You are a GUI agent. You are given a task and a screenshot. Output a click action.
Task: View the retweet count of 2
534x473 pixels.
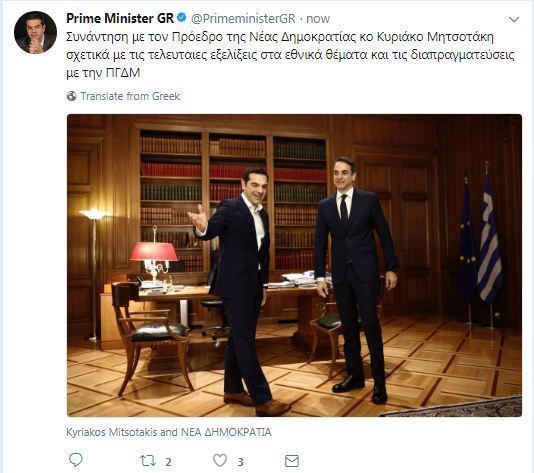168,462
